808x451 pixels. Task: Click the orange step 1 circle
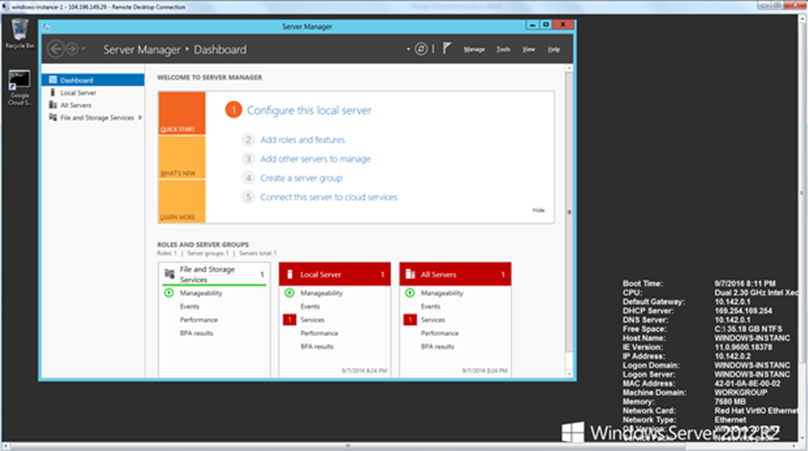pyautogui.click(x=233, y=110)
